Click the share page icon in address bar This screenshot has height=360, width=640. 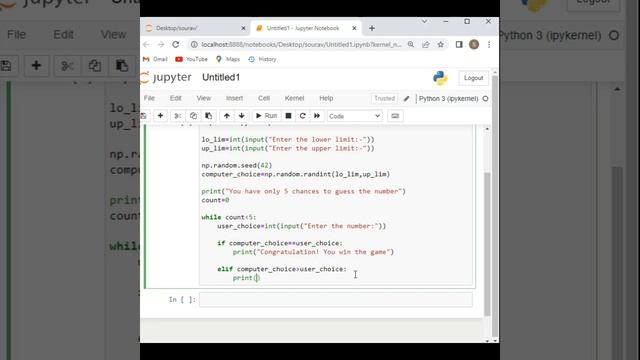tap(426, 44)
